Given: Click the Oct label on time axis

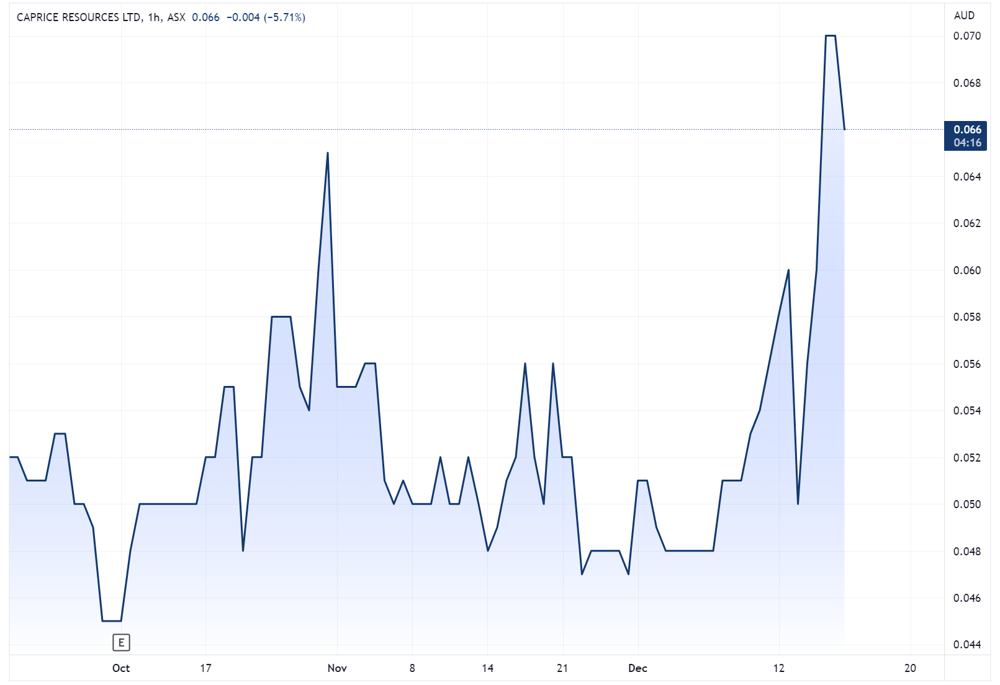Looking at the screenshot, I should tap(121, 668).
